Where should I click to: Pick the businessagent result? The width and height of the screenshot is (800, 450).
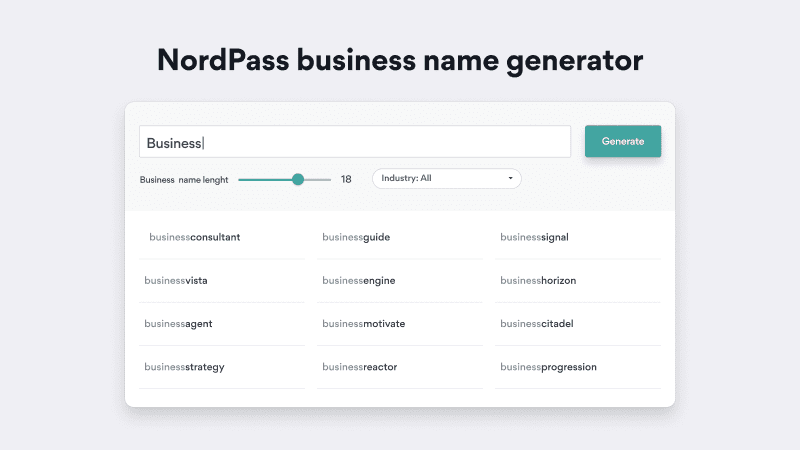[x=178, y=324]
